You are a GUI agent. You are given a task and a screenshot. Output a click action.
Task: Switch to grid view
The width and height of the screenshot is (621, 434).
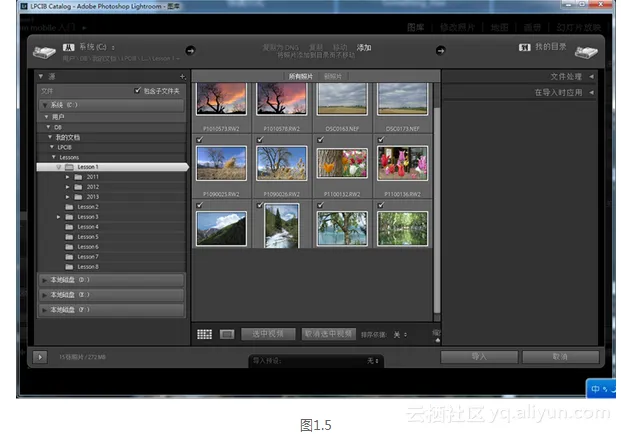(205, 334)
